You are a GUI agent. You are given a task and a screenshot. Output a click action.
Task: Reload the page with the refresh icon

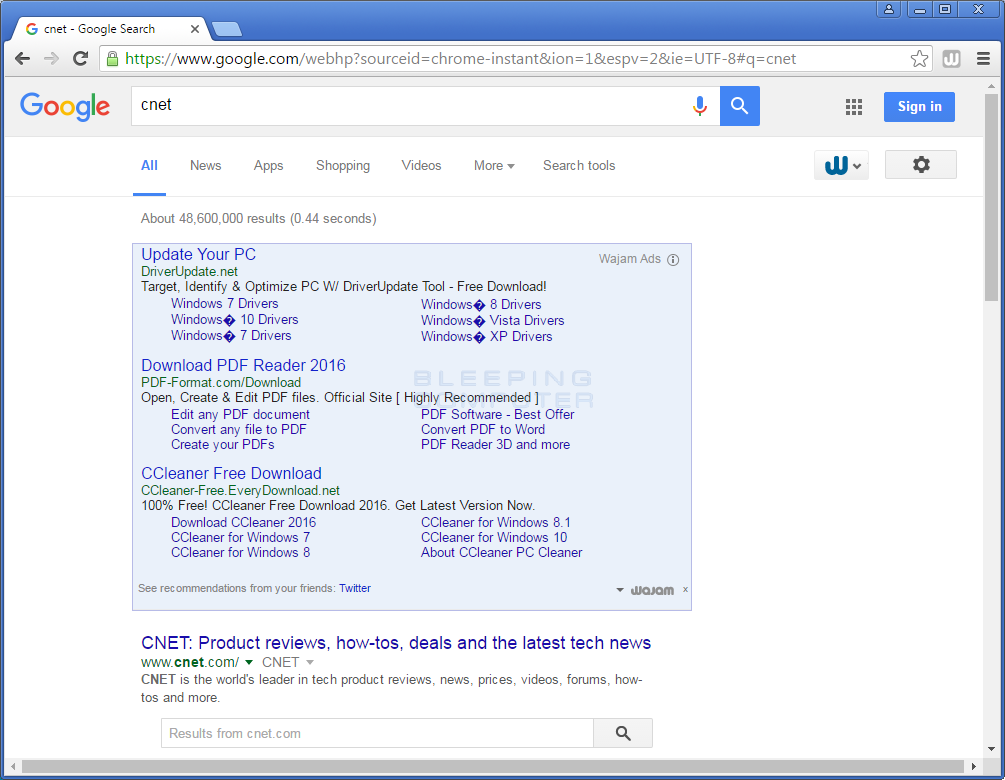pyautogui.click(x=80, y=59)
